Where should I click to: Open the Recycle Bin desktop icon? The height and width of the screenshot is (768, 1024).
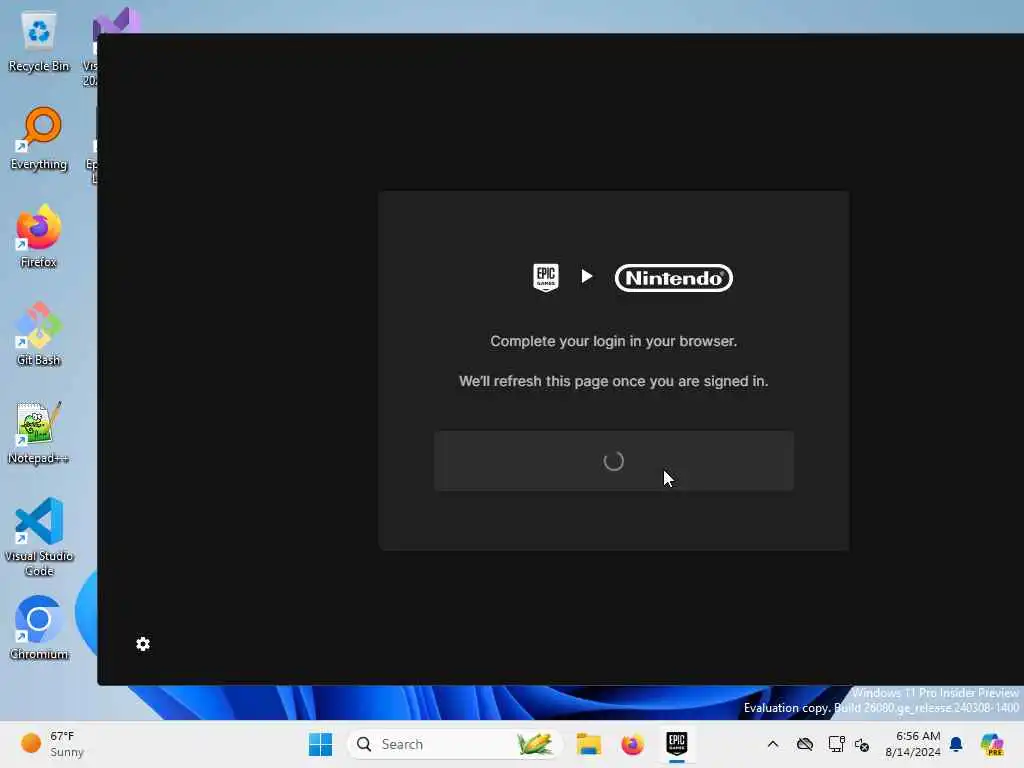(39, 42)
